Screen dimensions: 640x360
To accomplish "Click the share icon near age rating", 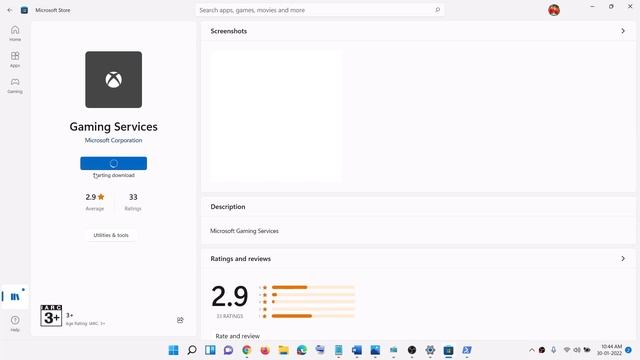I will click(x=180, y=320).
